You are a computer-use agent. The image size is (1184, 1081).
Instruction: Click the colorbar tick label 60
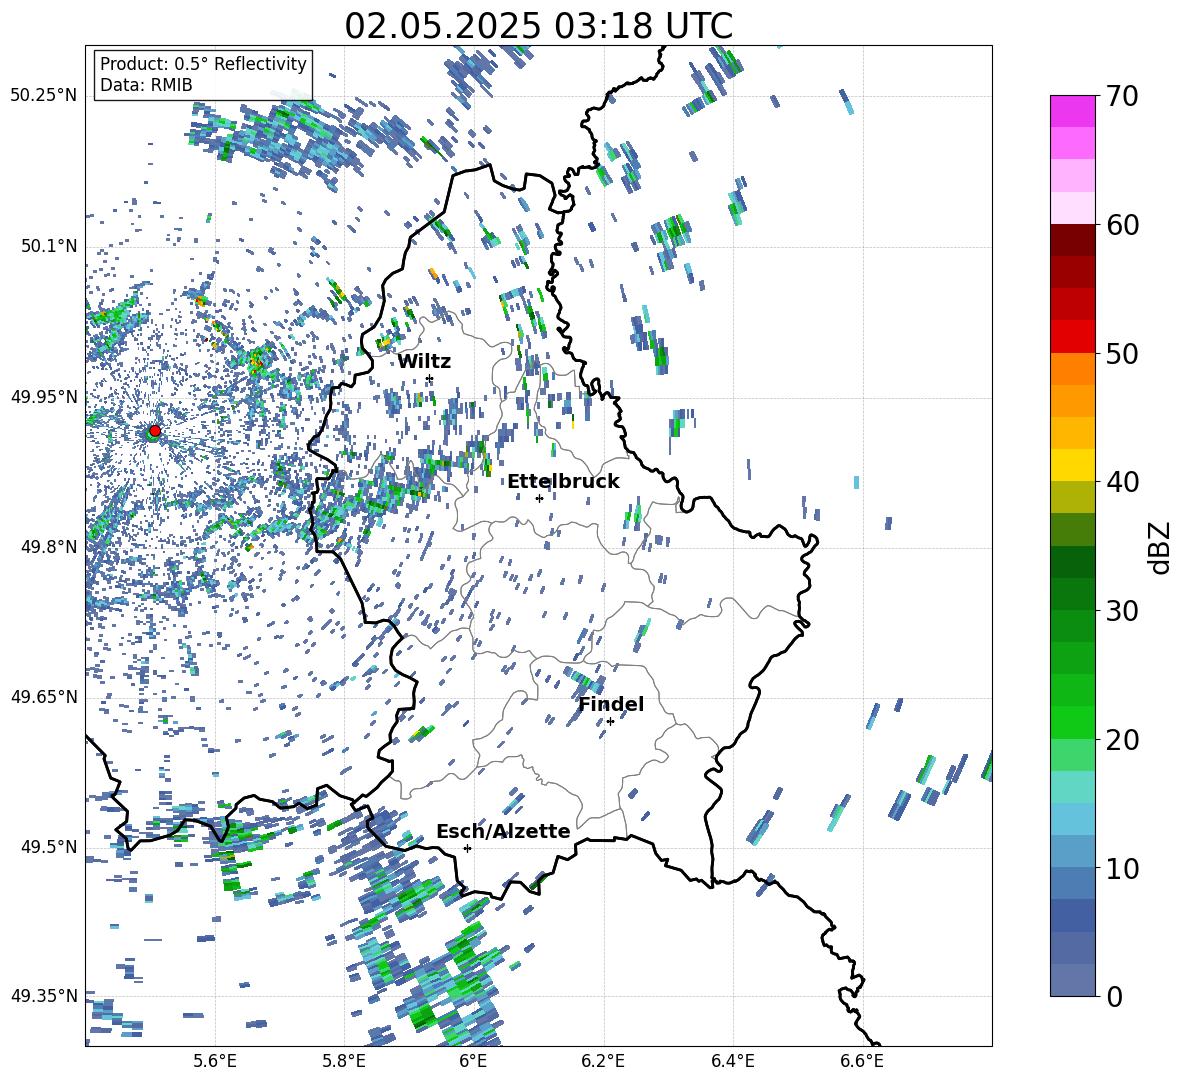pos(1122,226)
